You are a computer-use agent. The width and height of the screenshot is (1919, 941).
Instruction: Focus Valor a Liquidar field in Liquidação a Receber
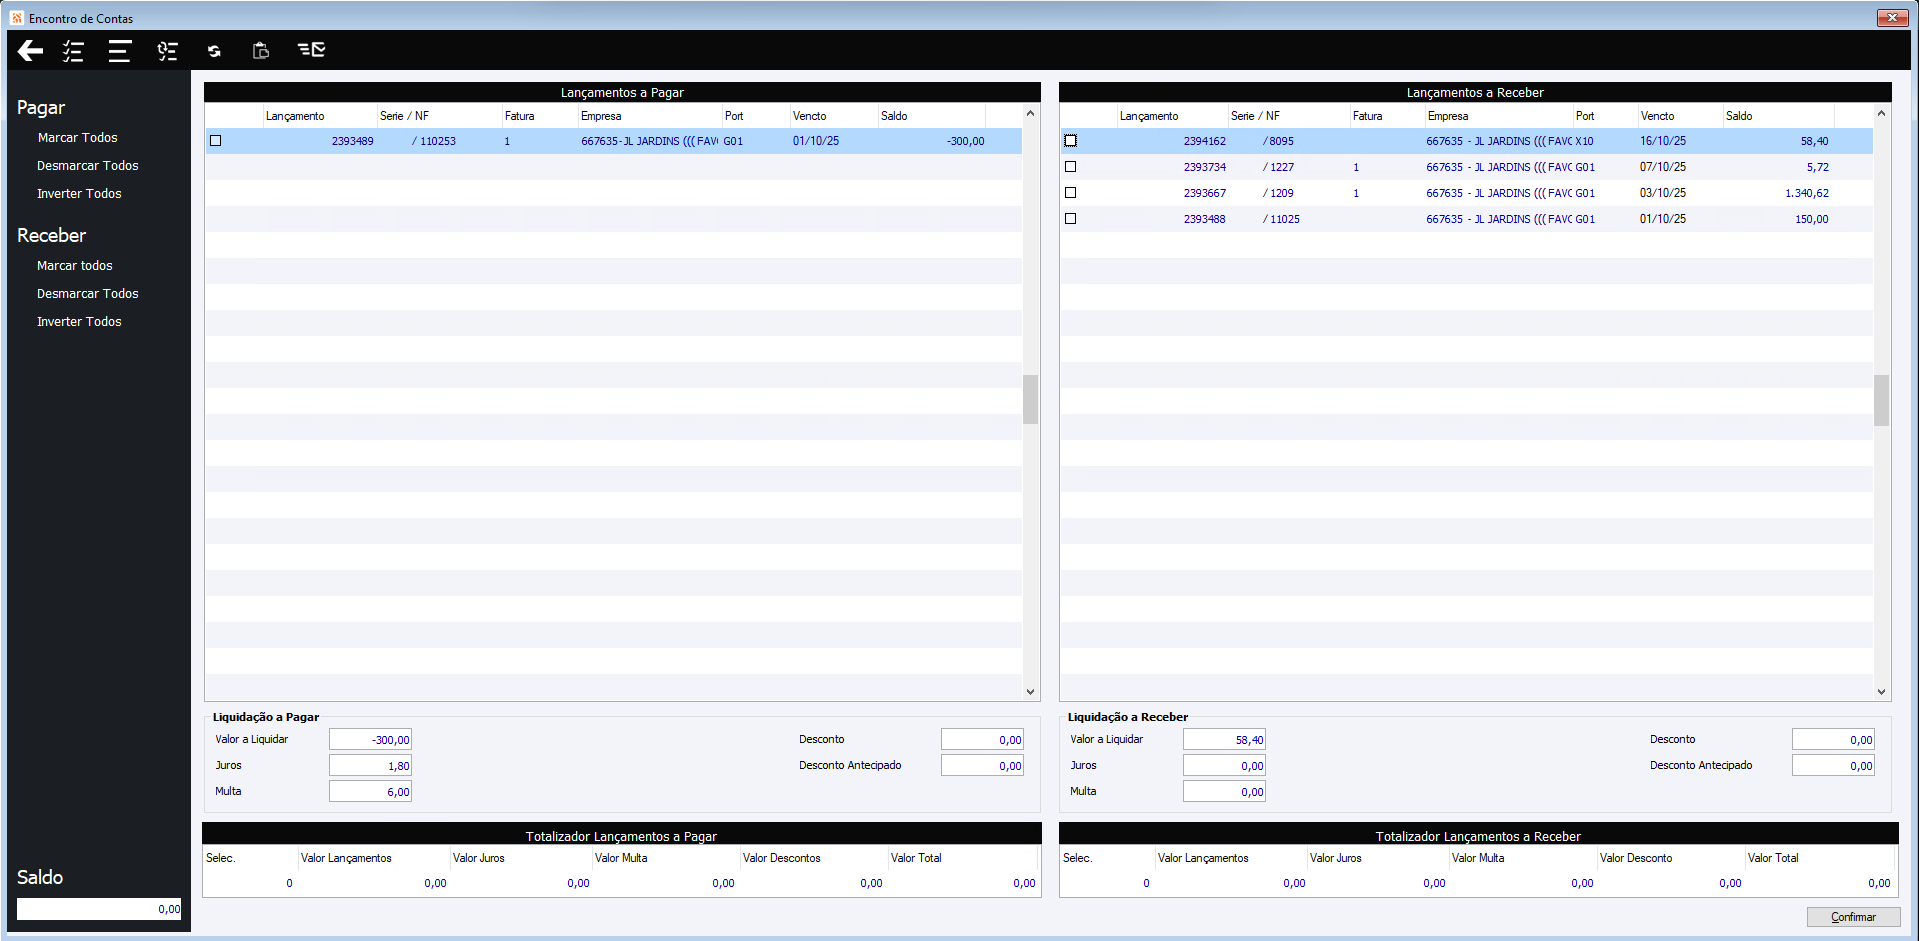tap(1224, 740)
